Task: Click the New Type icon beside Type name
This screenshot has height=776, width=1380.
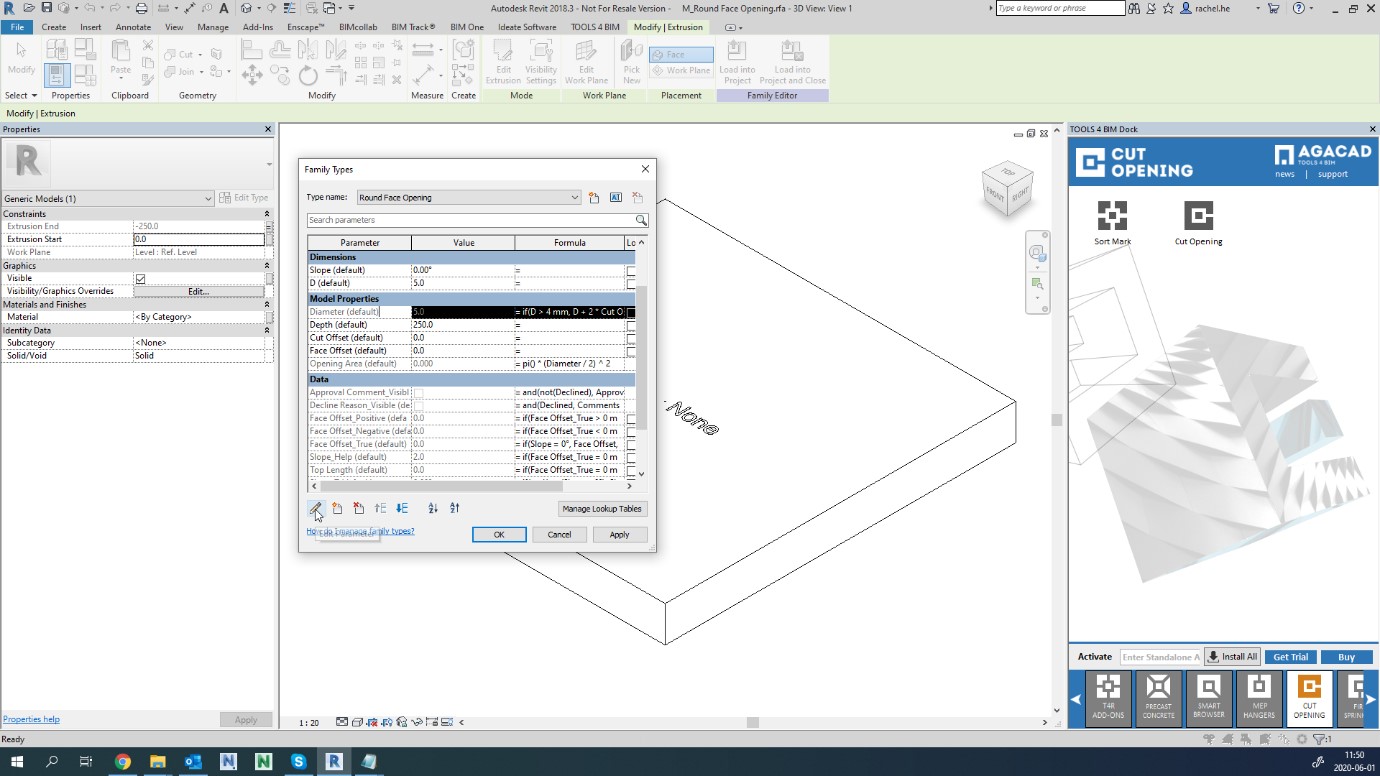Action: 594,198
